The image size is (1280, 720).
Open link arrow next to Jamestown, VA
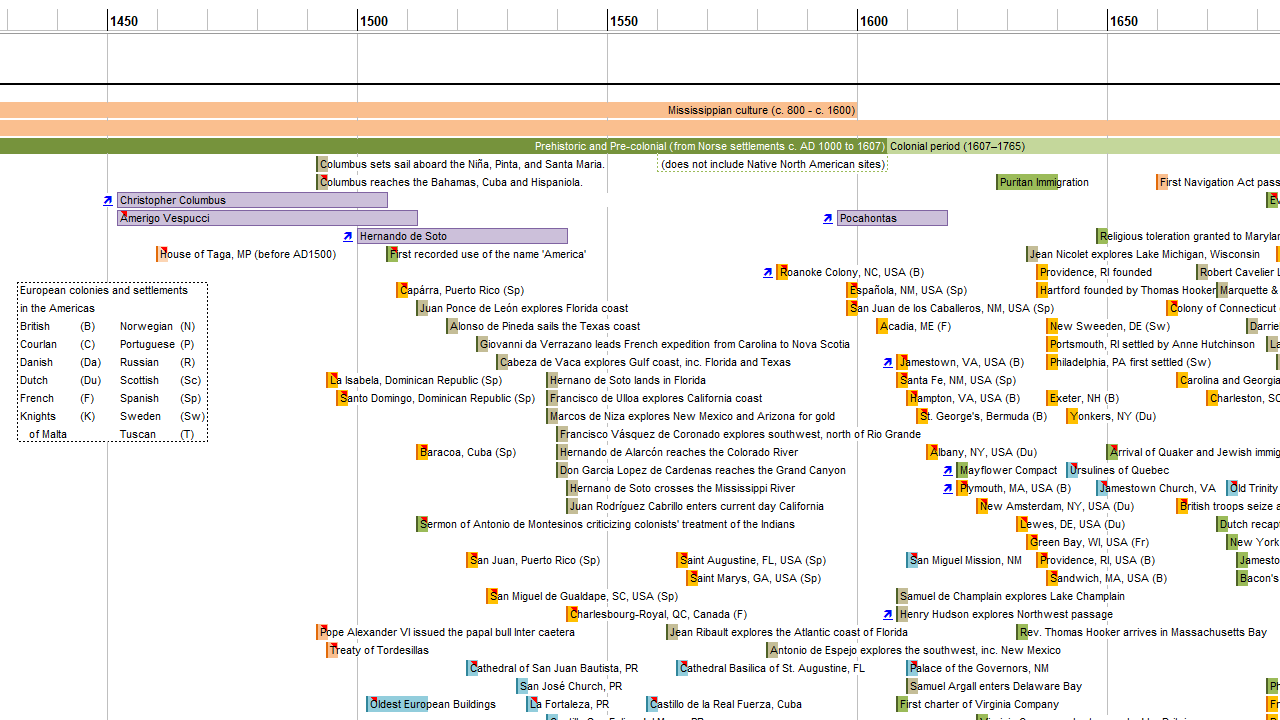click(x=888, y=363)
